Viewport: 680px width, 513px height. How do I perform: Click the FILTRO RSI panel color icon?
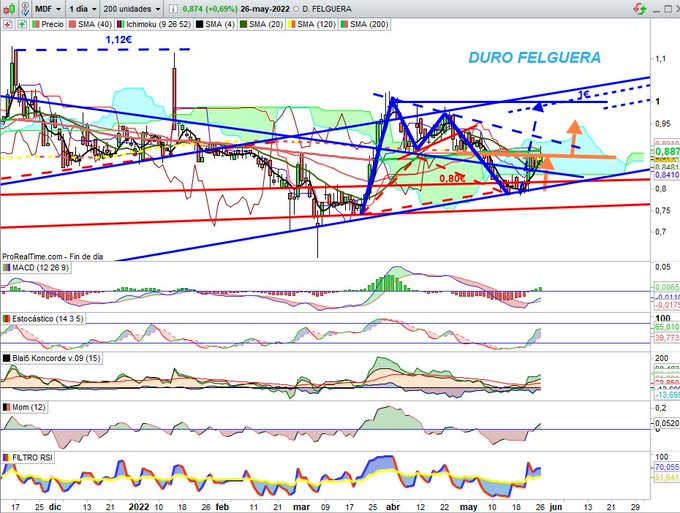[7, 457]
